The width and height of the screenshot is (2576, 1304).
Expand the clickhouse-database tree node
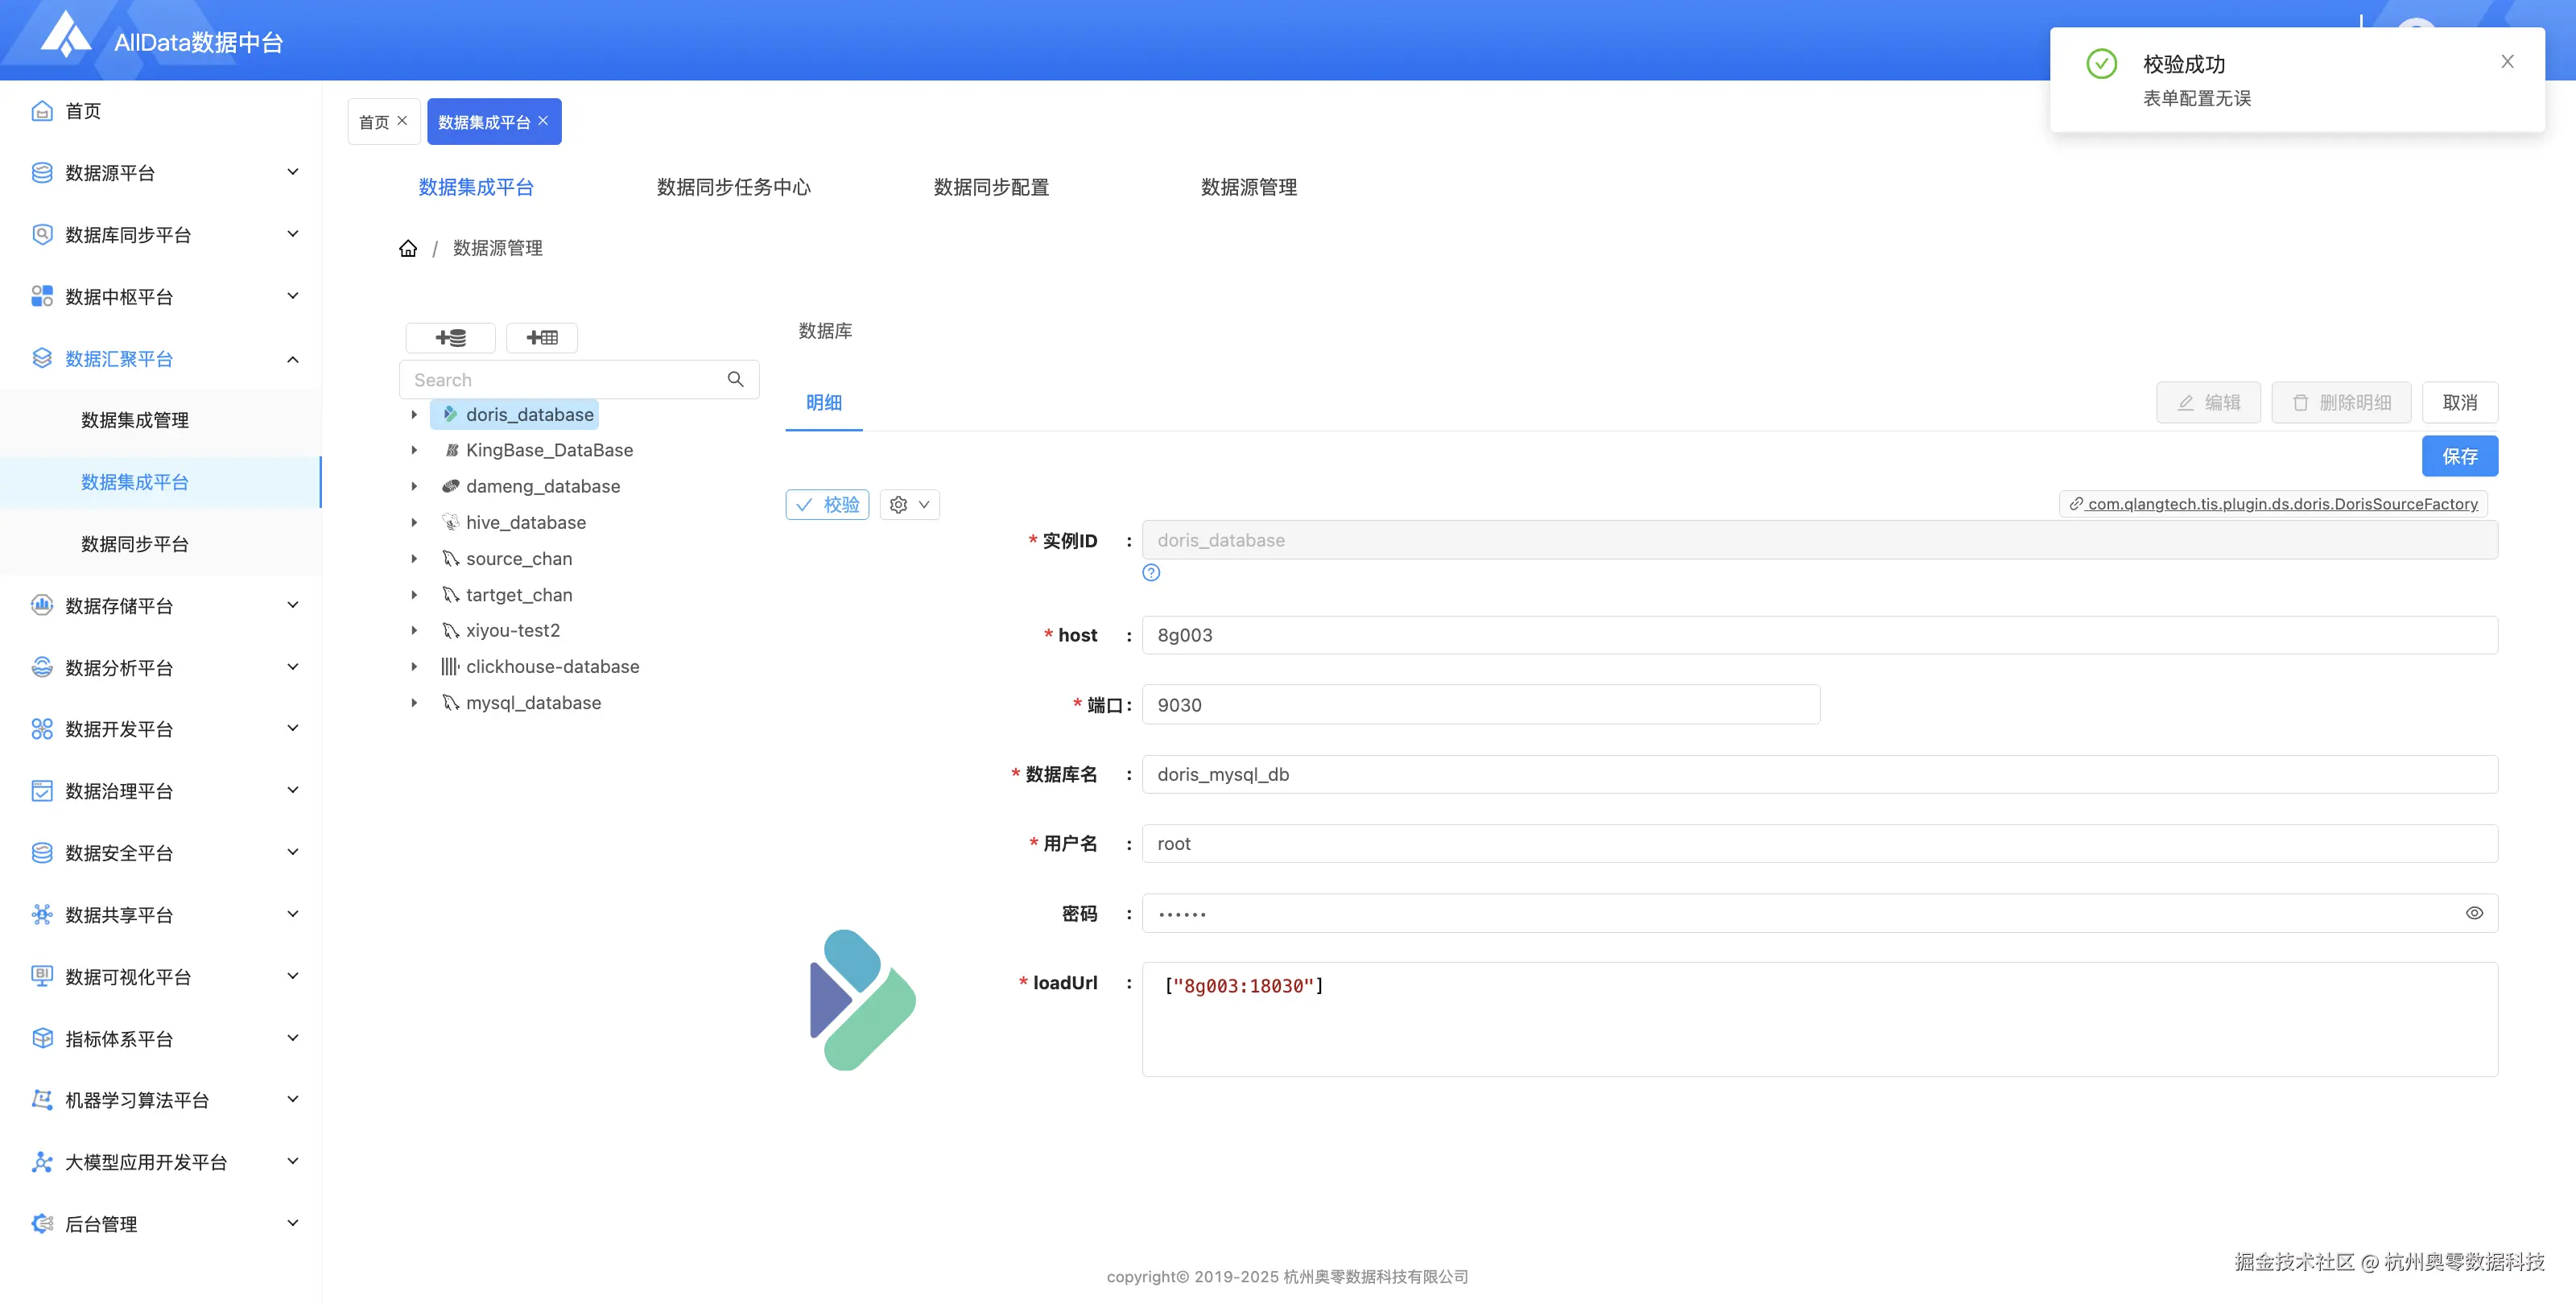pos(414,667)
